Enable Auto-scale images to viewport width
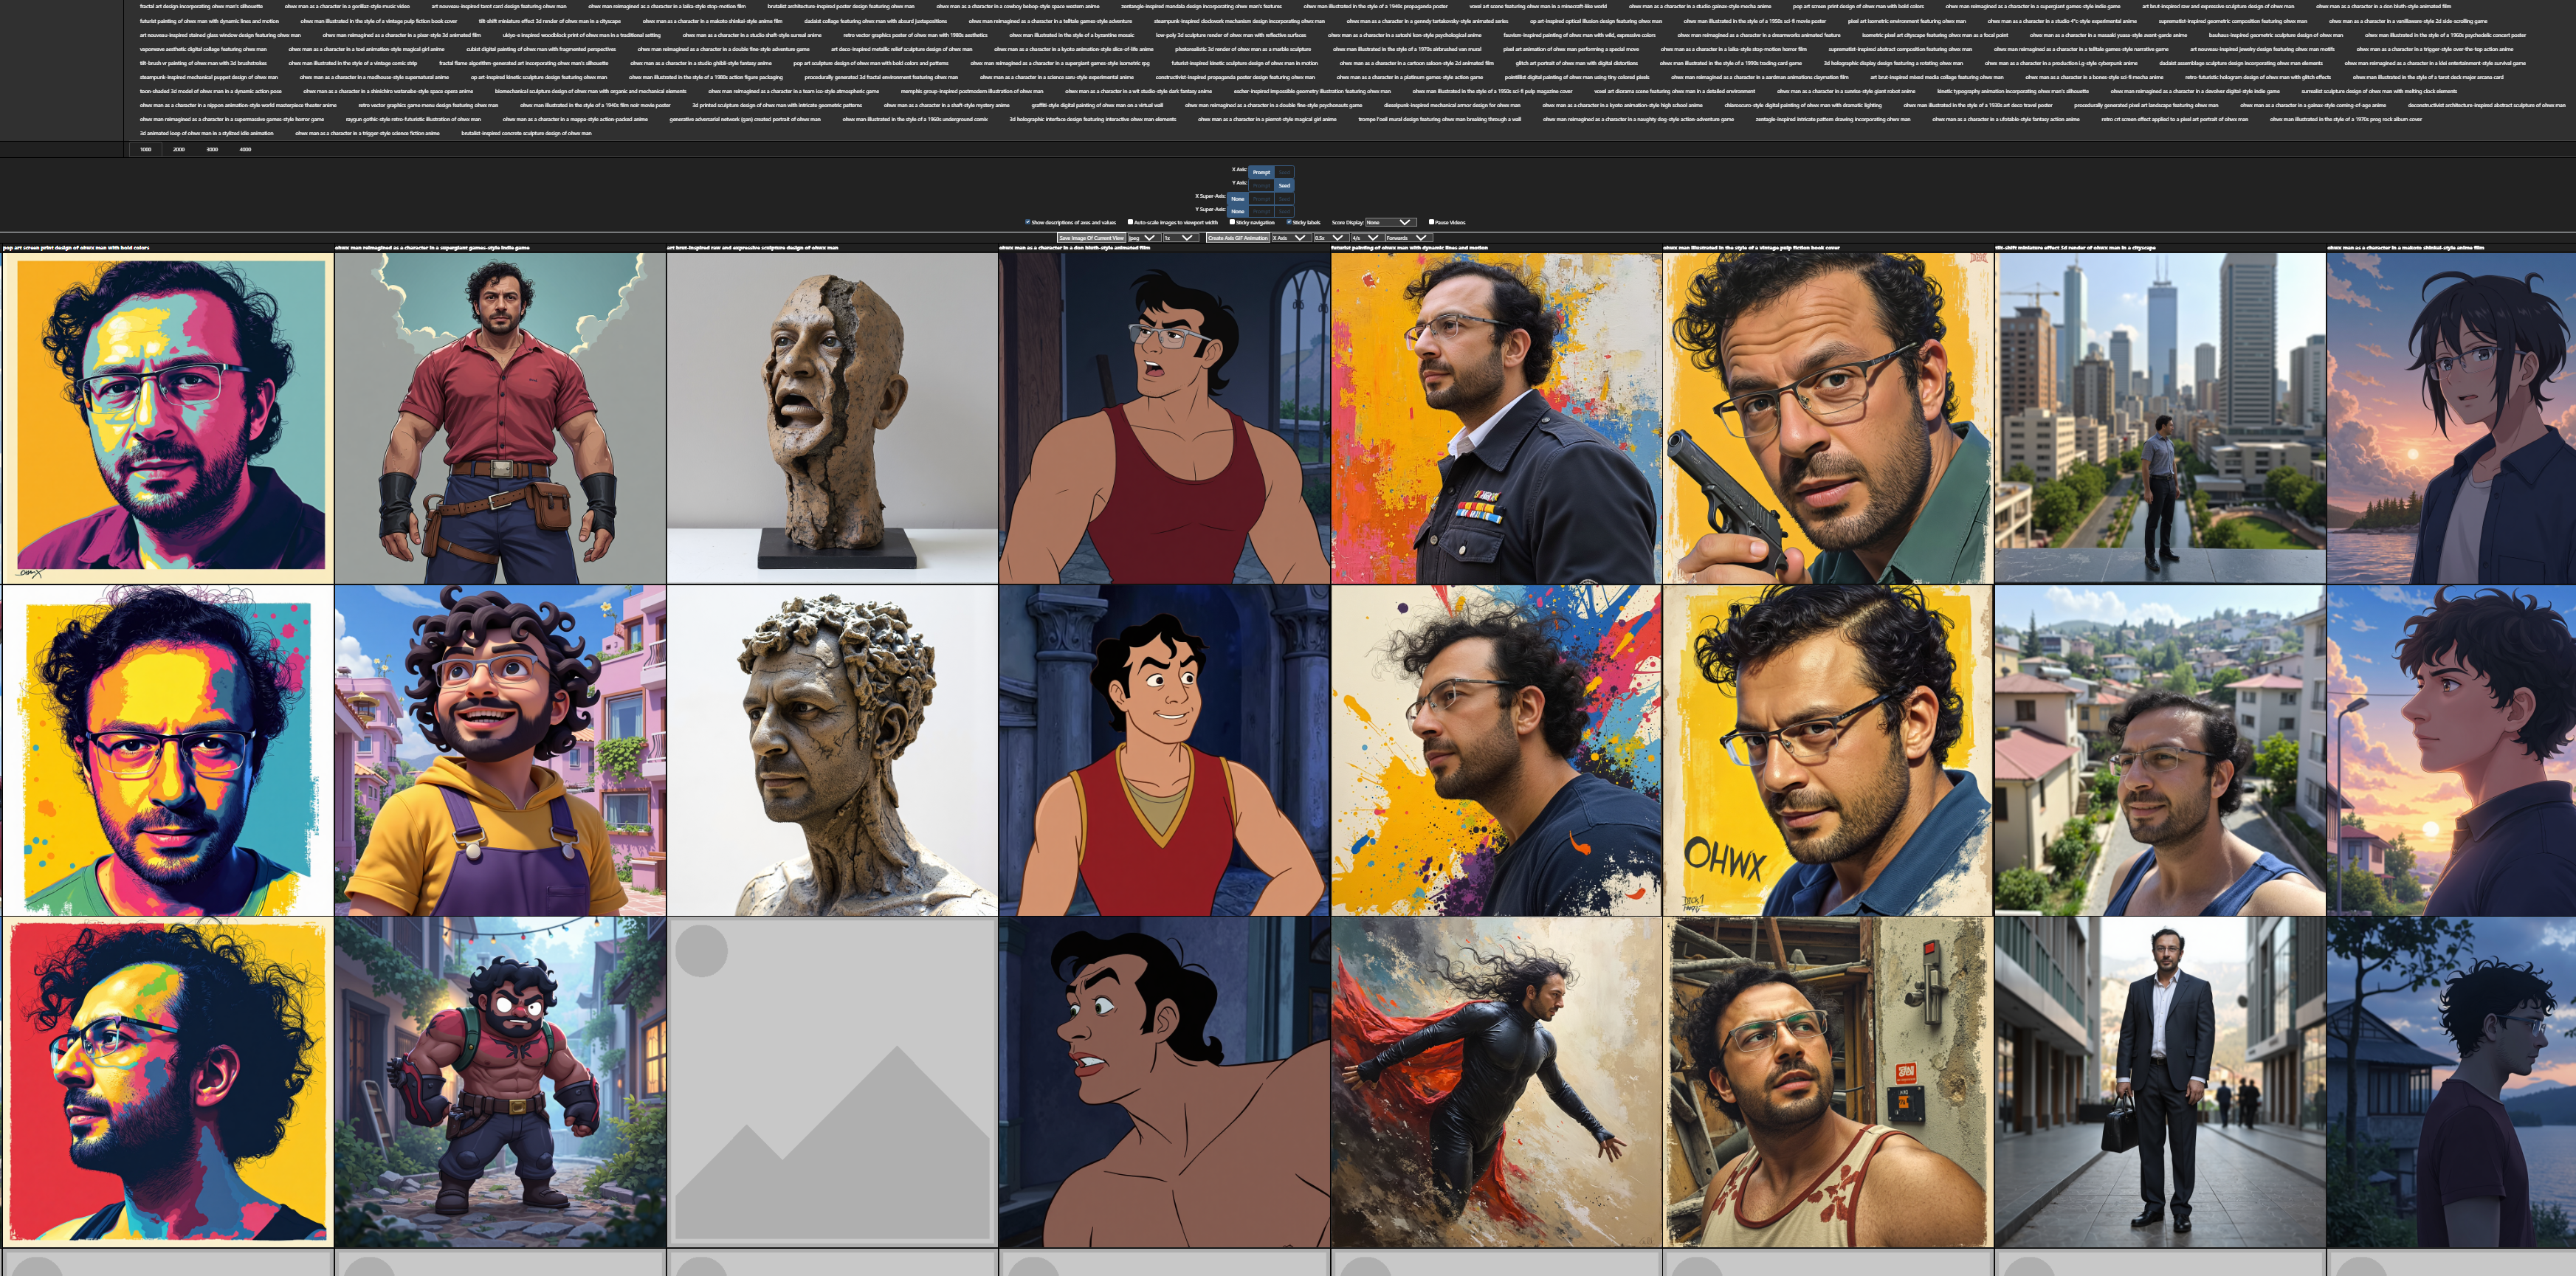The image size is (2576, 1276). pyautogui.click(x=1131, y=222)
